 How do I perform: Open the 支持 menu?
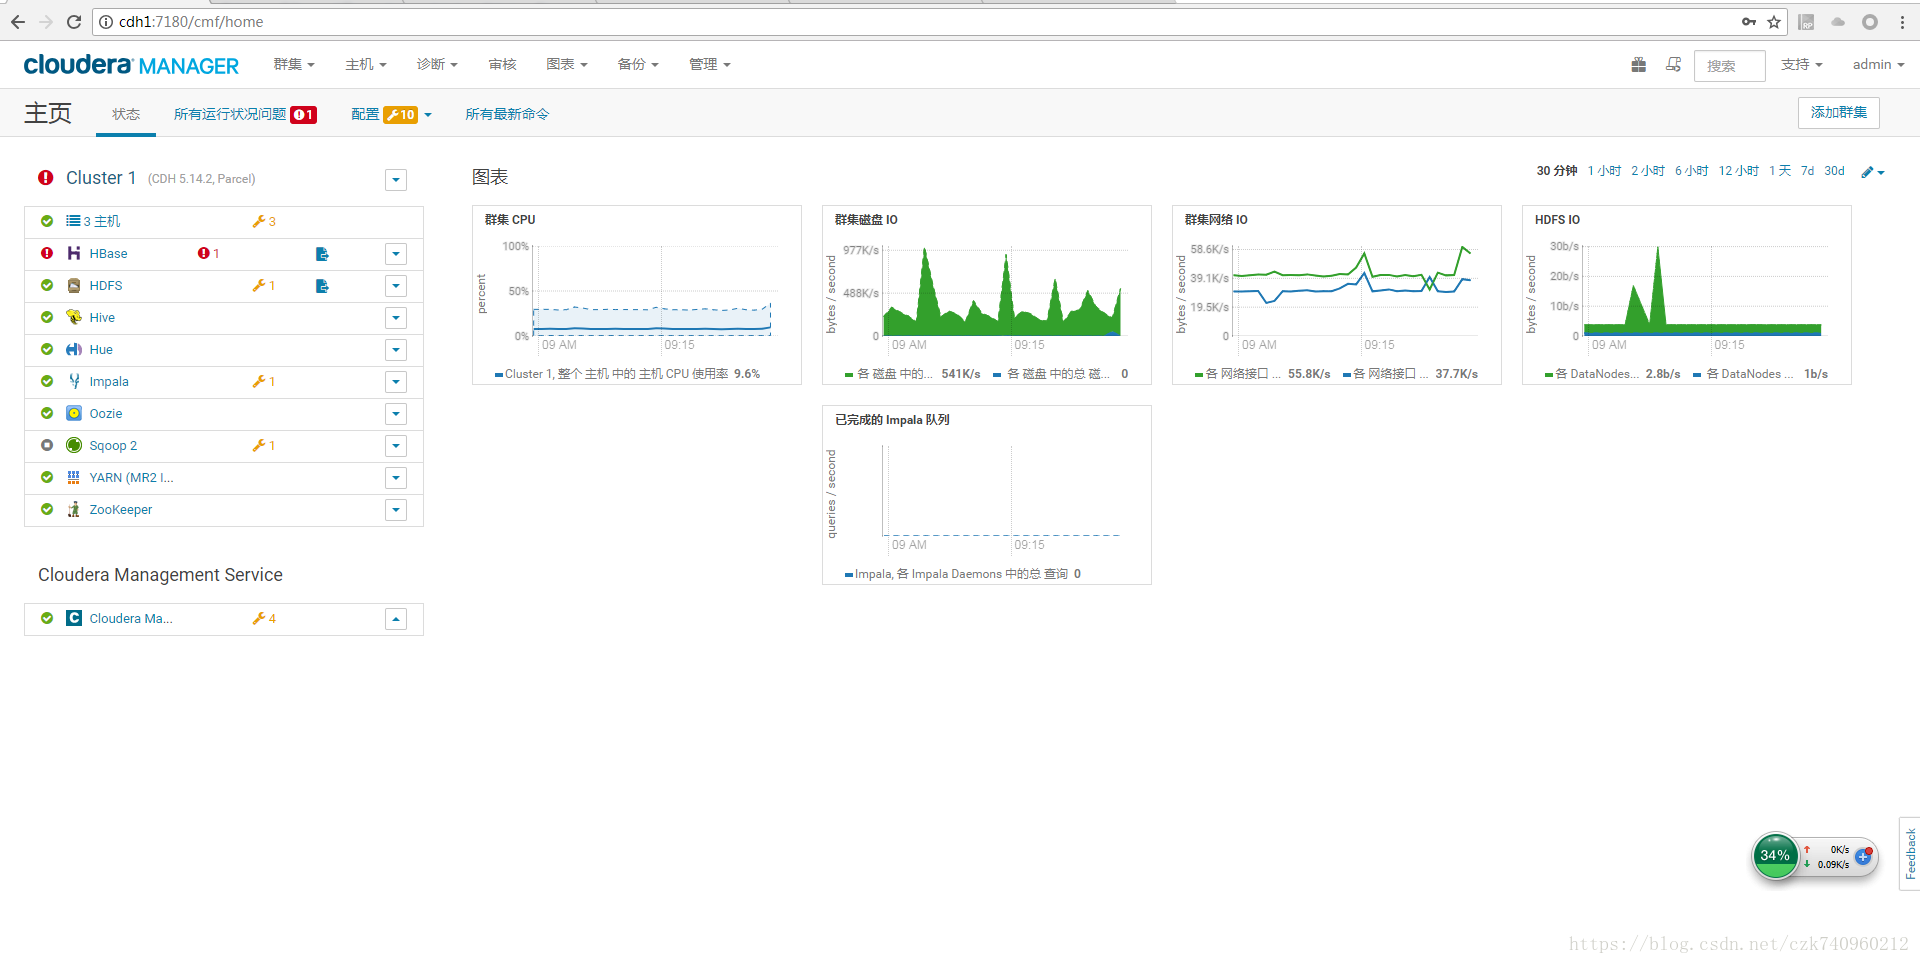1802,64
